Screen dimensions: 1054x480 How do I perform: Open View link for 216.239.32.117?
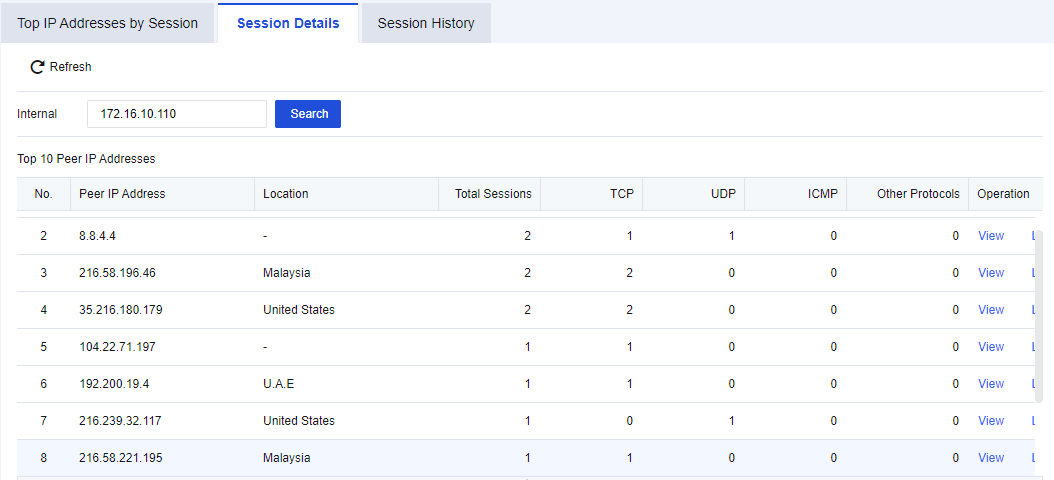pos(990,421)
